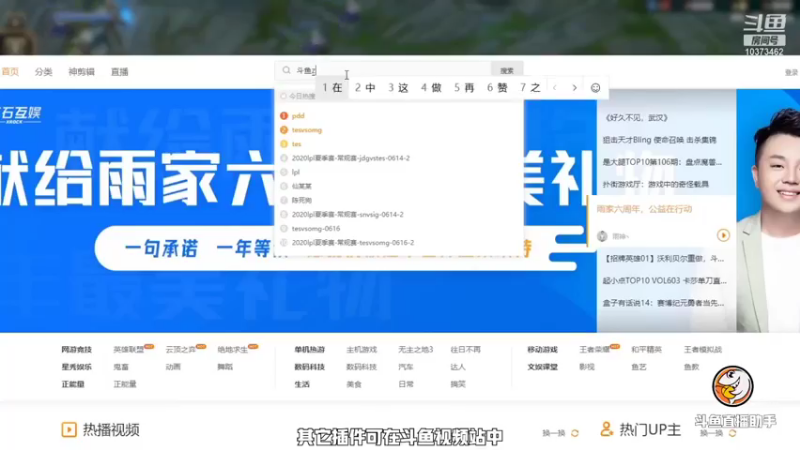The image size is (800, 450).
Task: Open the 美食 category link
Action: pos(354,384)
